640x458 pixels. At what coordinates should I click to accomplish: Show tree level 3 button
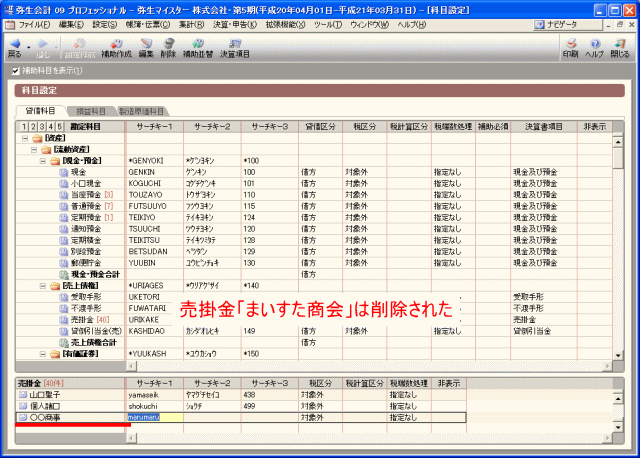pos(42,127)
